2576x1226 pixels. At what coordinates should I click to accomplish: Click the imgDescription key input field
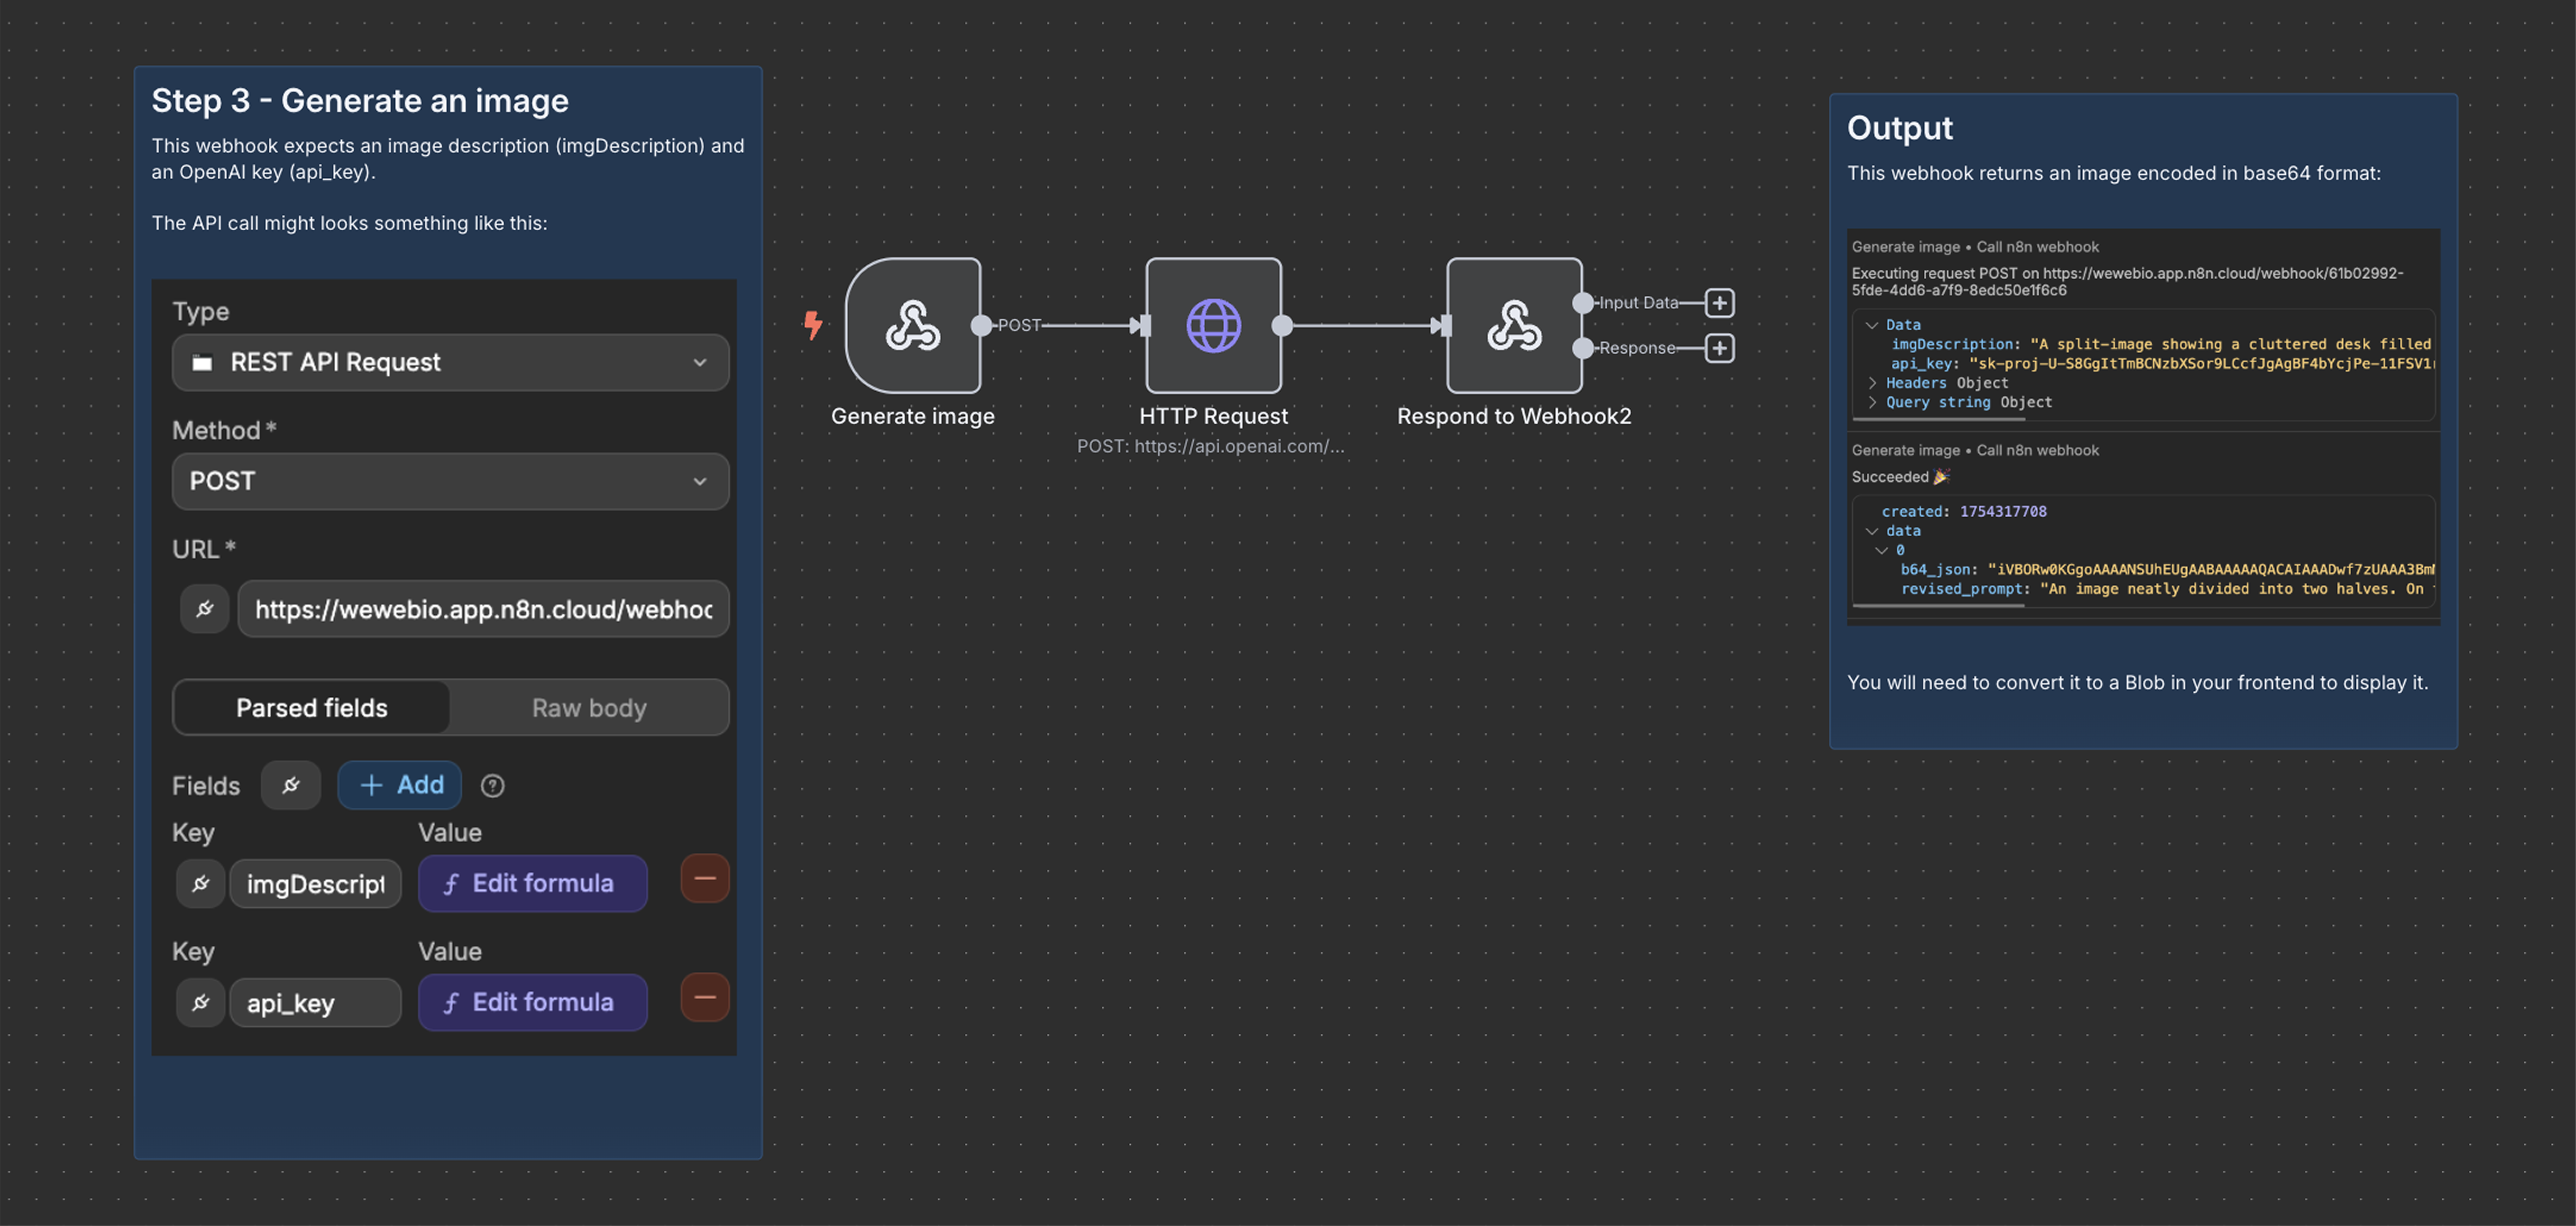point(315,884)
